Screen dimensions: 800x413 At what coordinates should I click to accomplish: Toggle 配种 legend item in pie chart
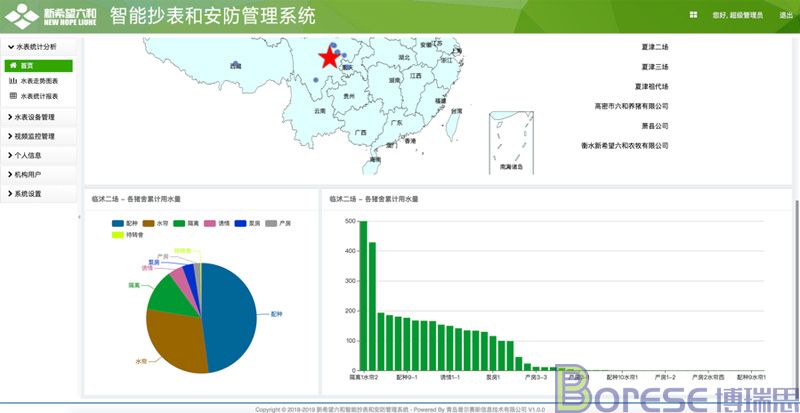pos(125,224)
